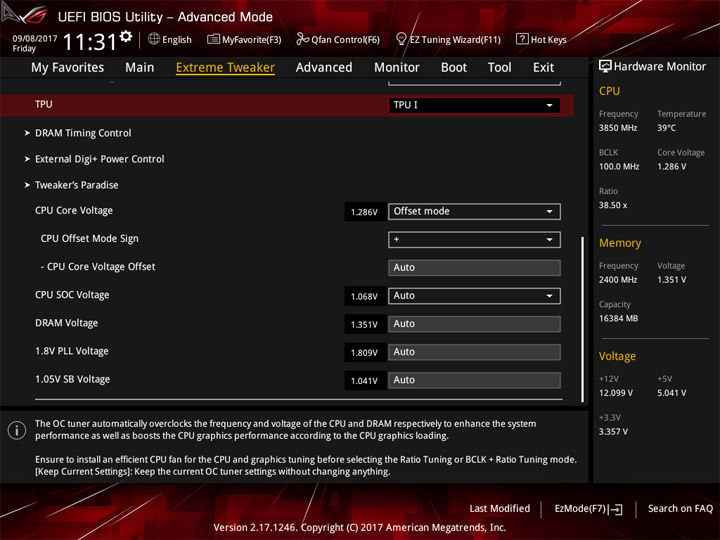Click the Qfan Control fan icon
The height and width of the screenshot is (540, 720).
click(302, 39)
